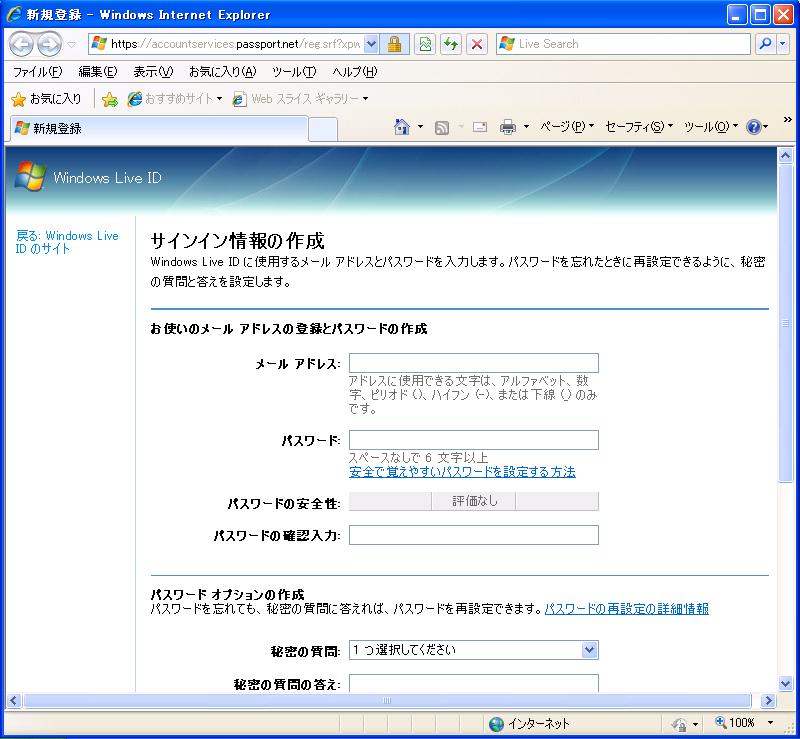The width and height of the screenshot is (800, 739).
Task: Click the Print icon
Action: (x=507, y=127)
